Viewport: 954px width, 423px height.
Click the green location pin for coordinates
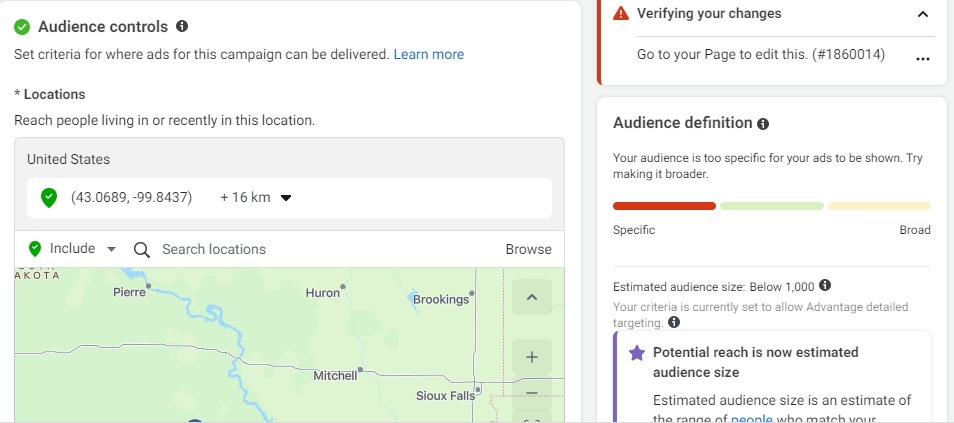(x=49, y=198)
